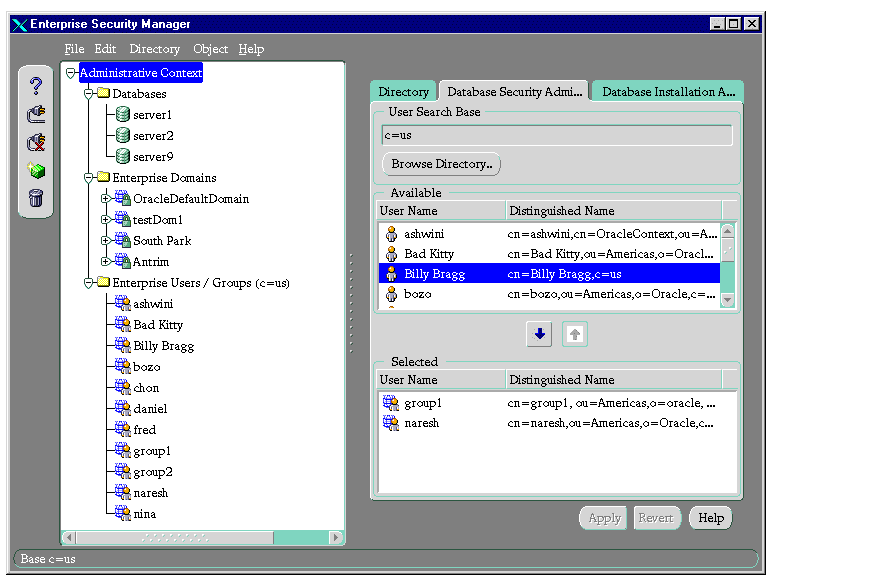Click the disconnect plug icon with red X
Screen dimensions: 875x577
point(36,142)
